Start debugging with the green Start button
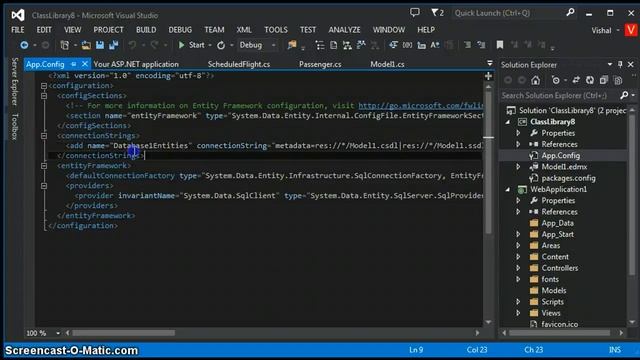The width and height of the screenshot is (640, 360). (191, 45)
